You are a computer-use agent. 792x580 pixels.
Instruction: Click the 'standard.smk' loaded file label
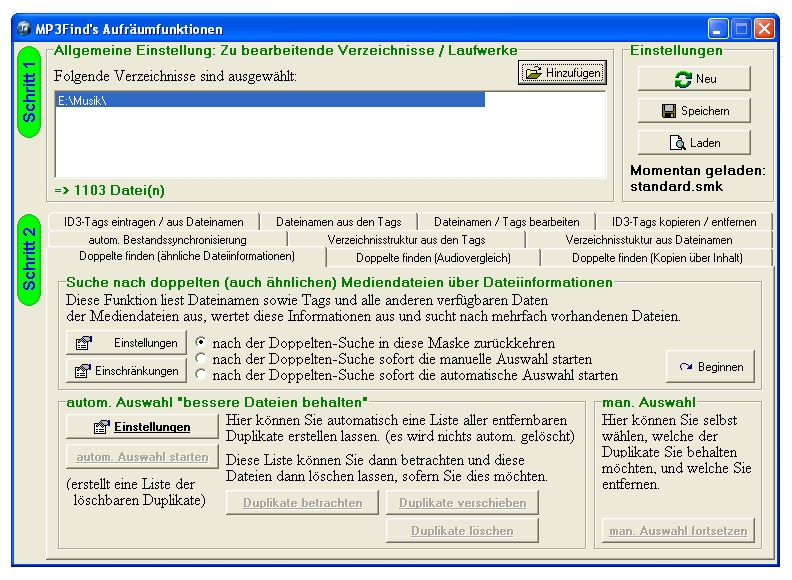point(676,186)
